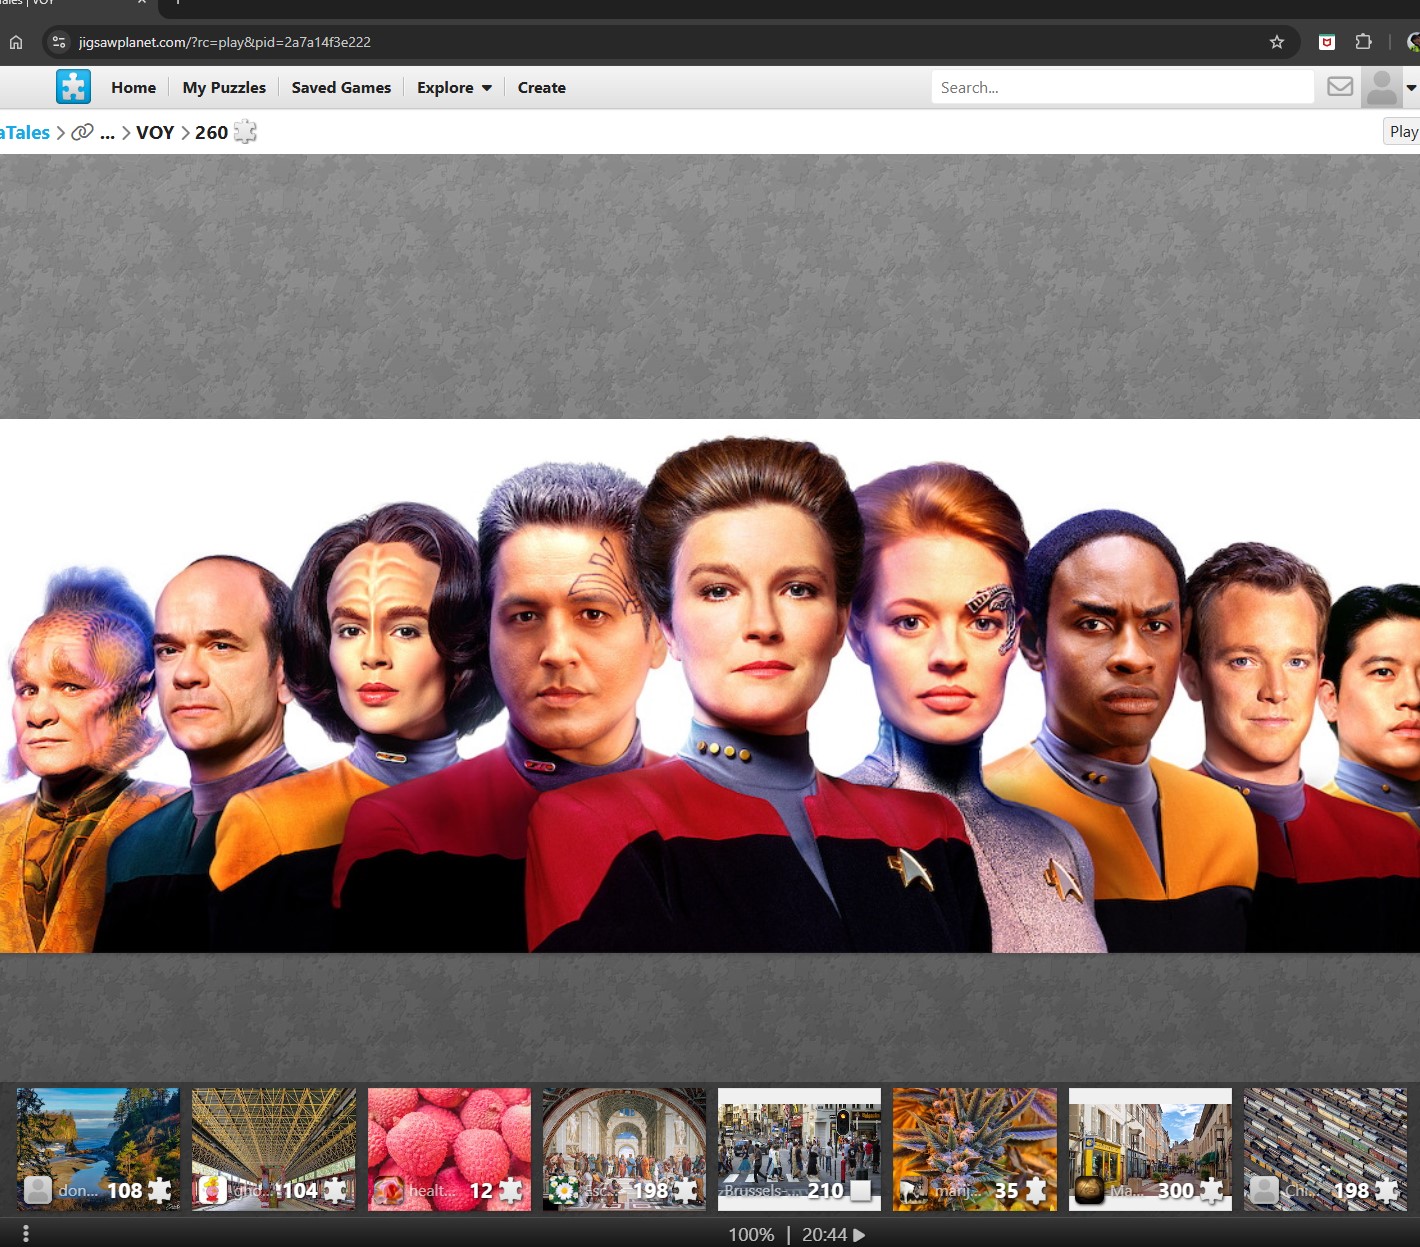Screen dimensions: 1420x1247
Task: Click the square-cut icon next to 210
Action: [860, 1190]
